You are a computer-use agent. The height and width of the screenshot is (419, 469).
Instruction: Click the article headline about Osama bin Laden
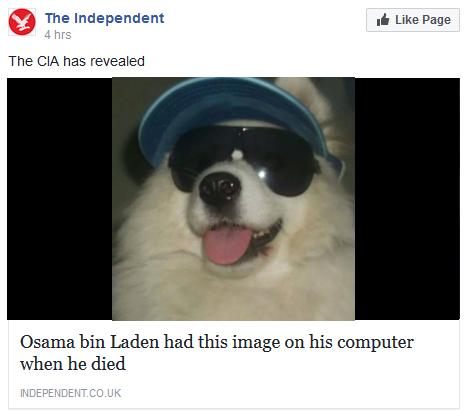(217, 353)
